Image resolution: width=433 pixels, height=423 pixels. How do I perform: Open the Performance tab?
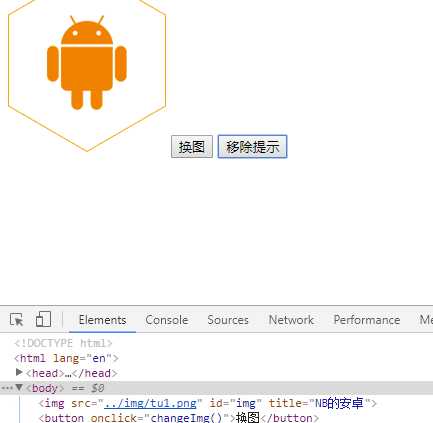(x=367, y=320)
